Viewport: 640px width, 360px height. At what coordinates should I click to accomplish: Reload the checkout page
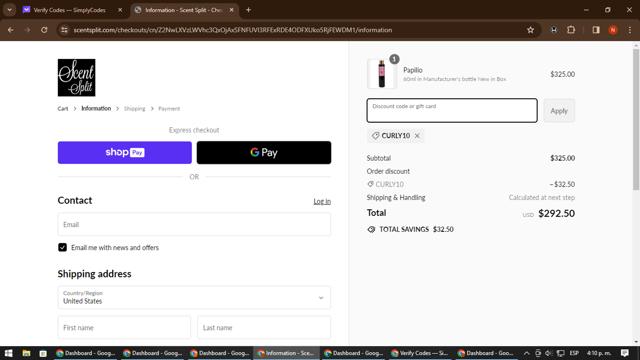[44, 30]
